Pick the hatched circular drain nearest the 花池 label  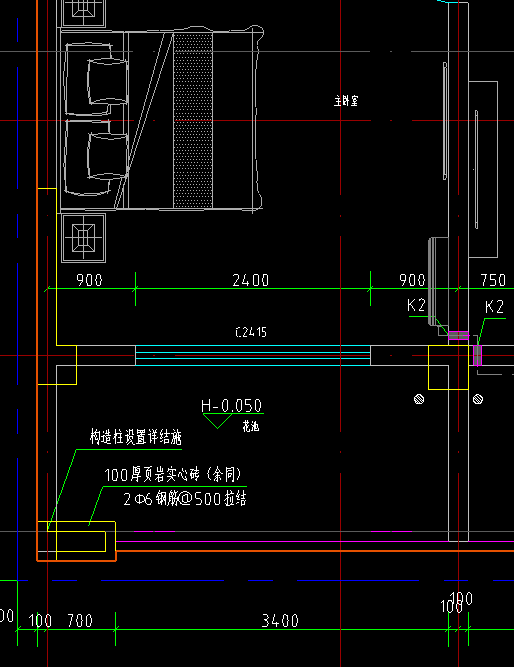coord(419,399)
